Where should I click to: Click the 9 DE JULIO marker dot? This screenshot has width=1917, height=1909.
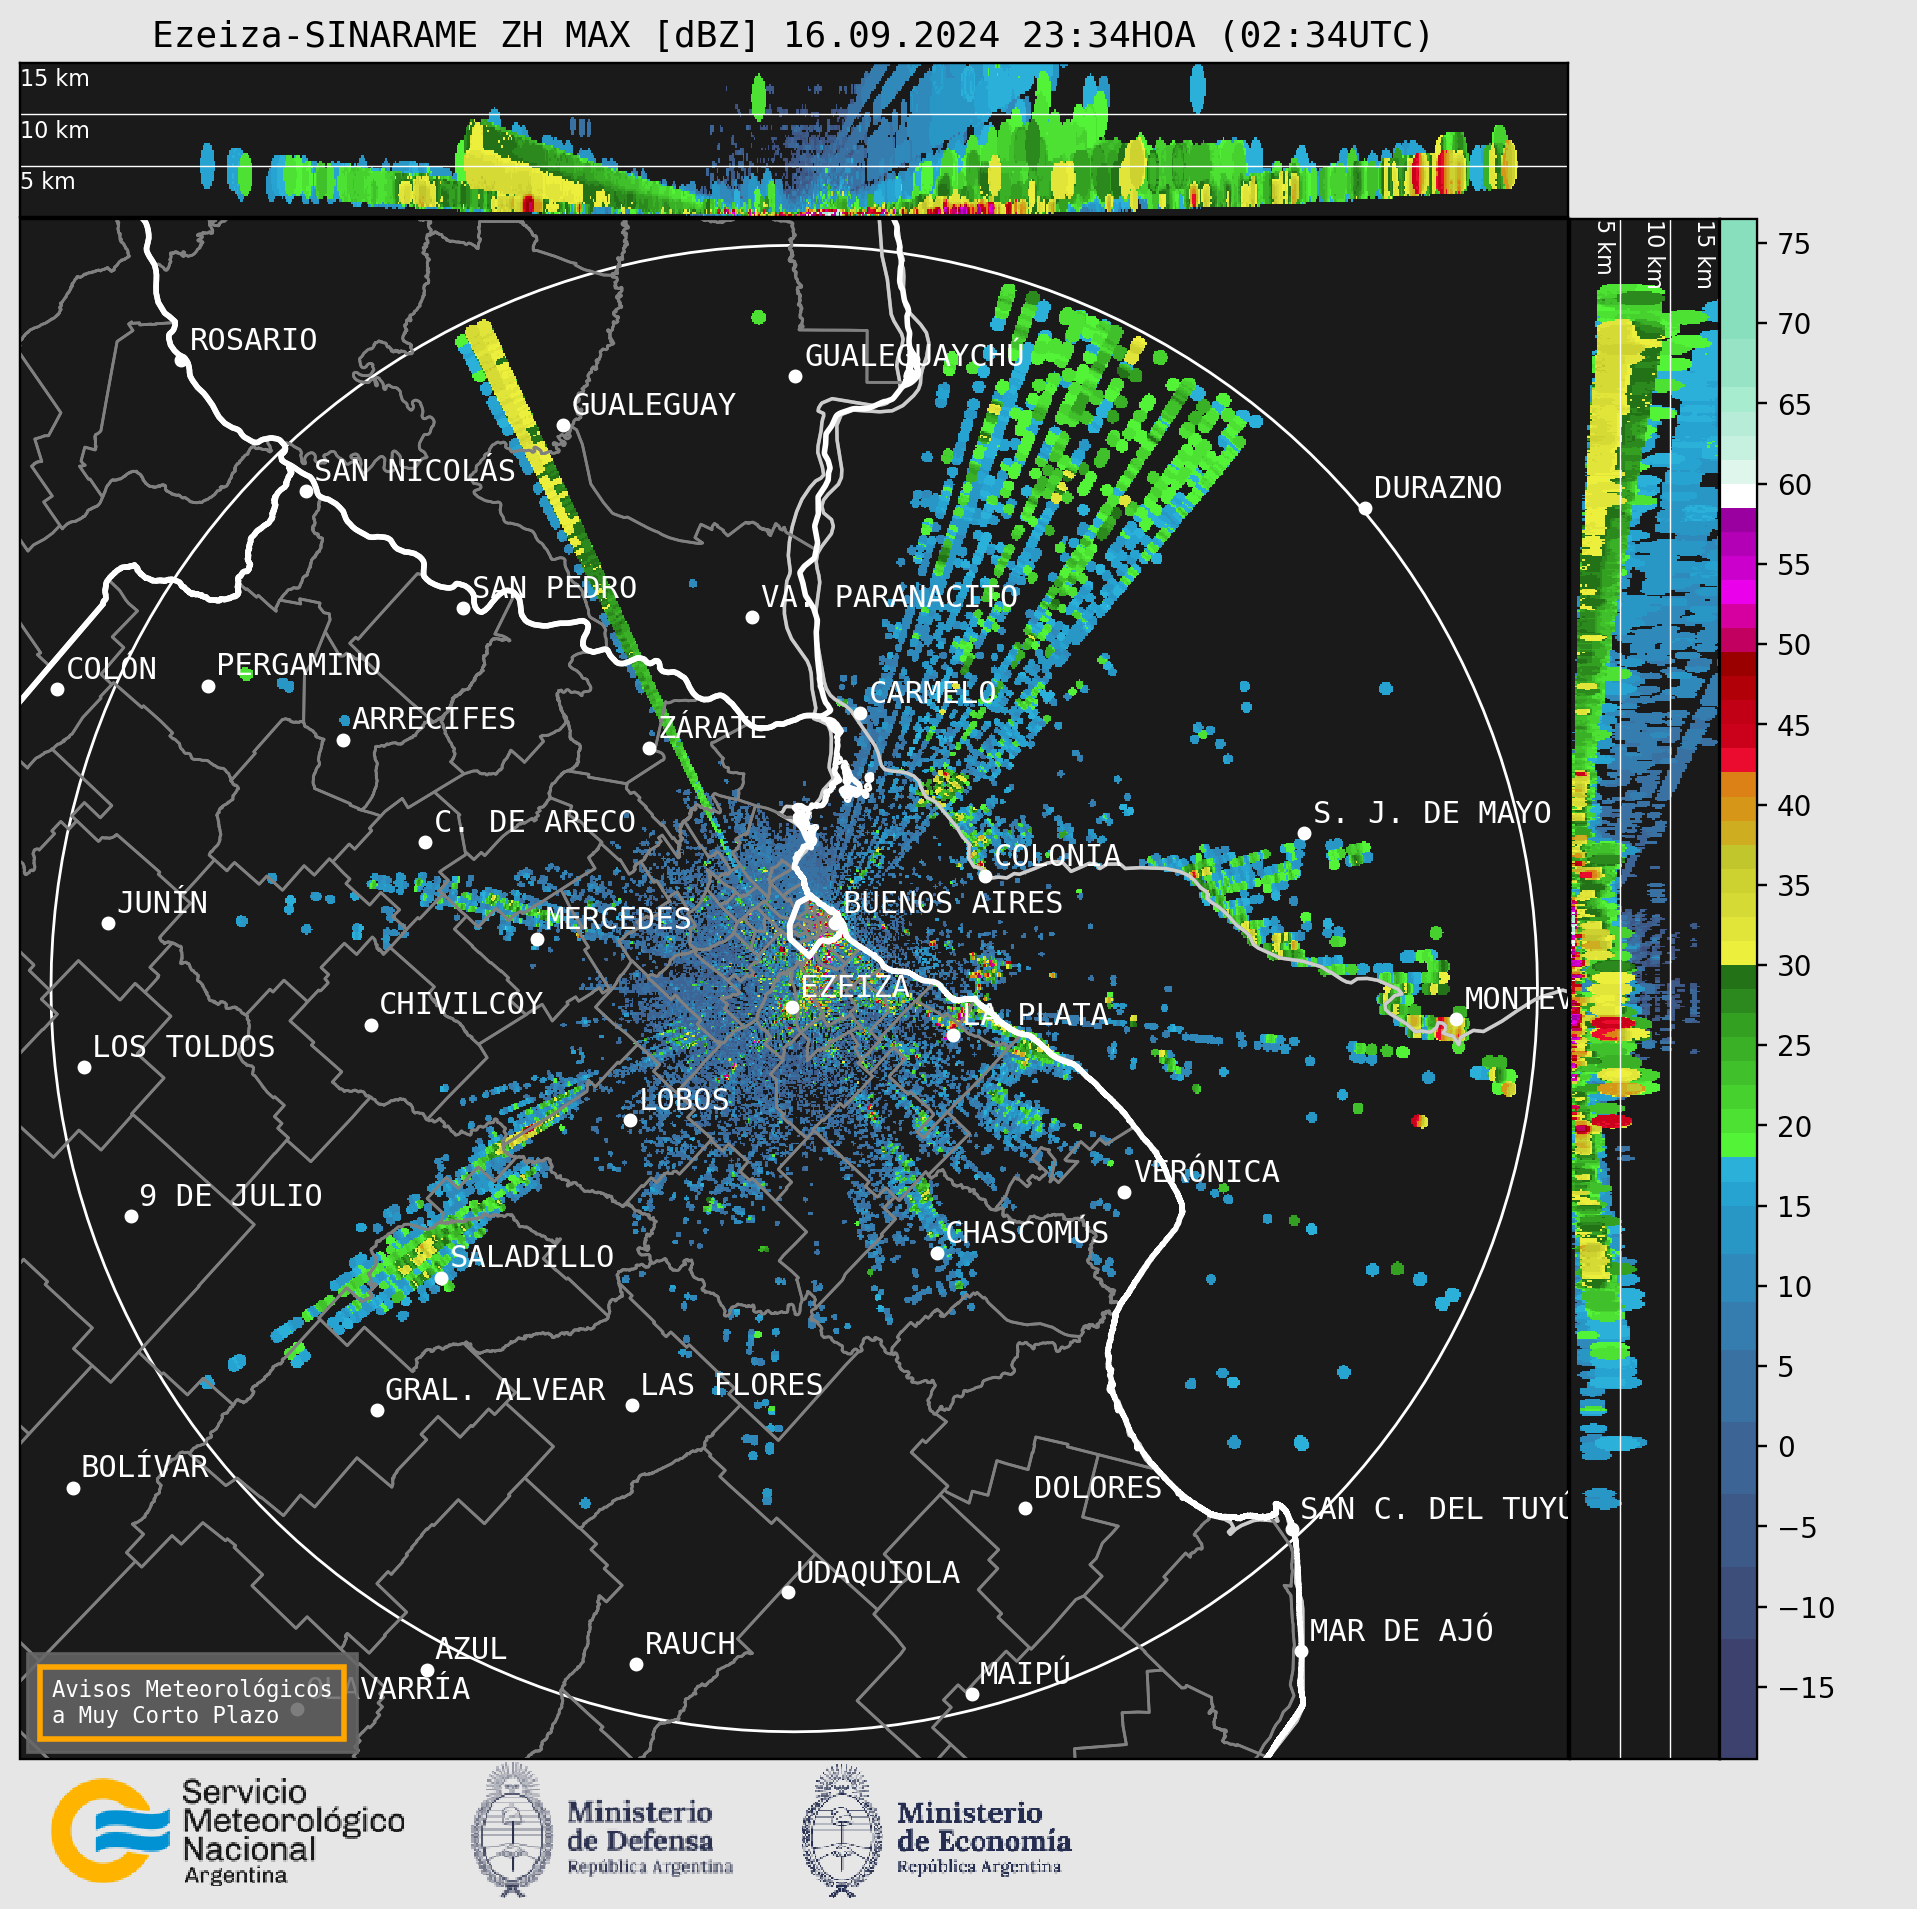click(x=131, y=1216)
